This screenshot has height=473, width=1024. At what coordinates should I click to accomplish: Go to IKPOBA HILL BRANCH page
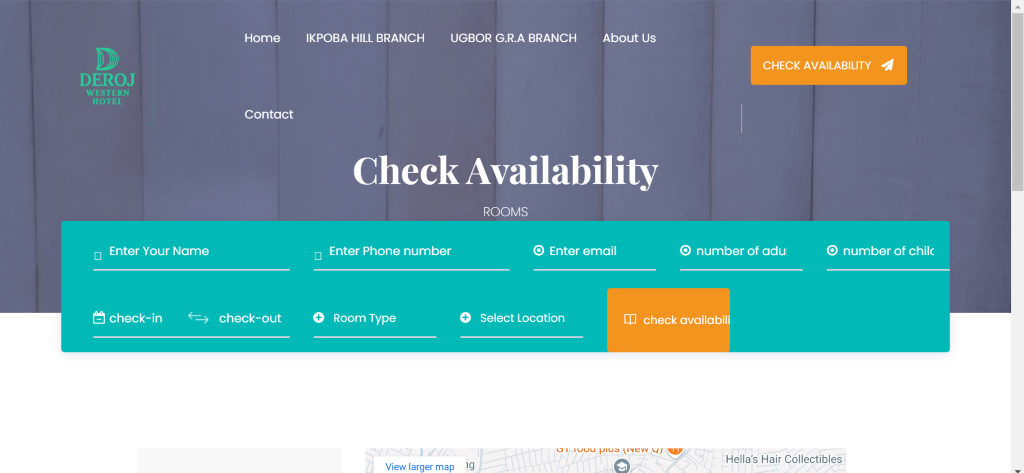[x=365, y=38]
